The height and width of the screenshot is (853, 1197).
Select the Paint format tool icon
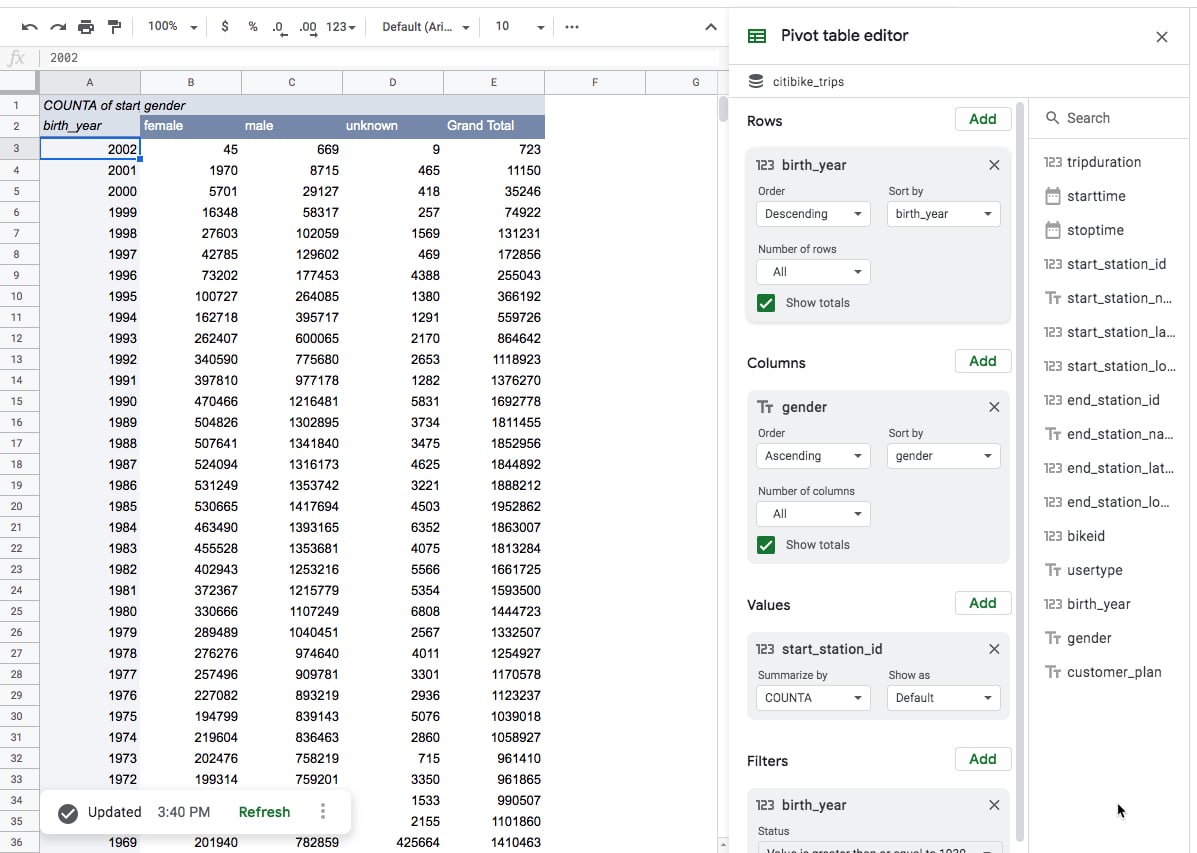tap(113, 27)
